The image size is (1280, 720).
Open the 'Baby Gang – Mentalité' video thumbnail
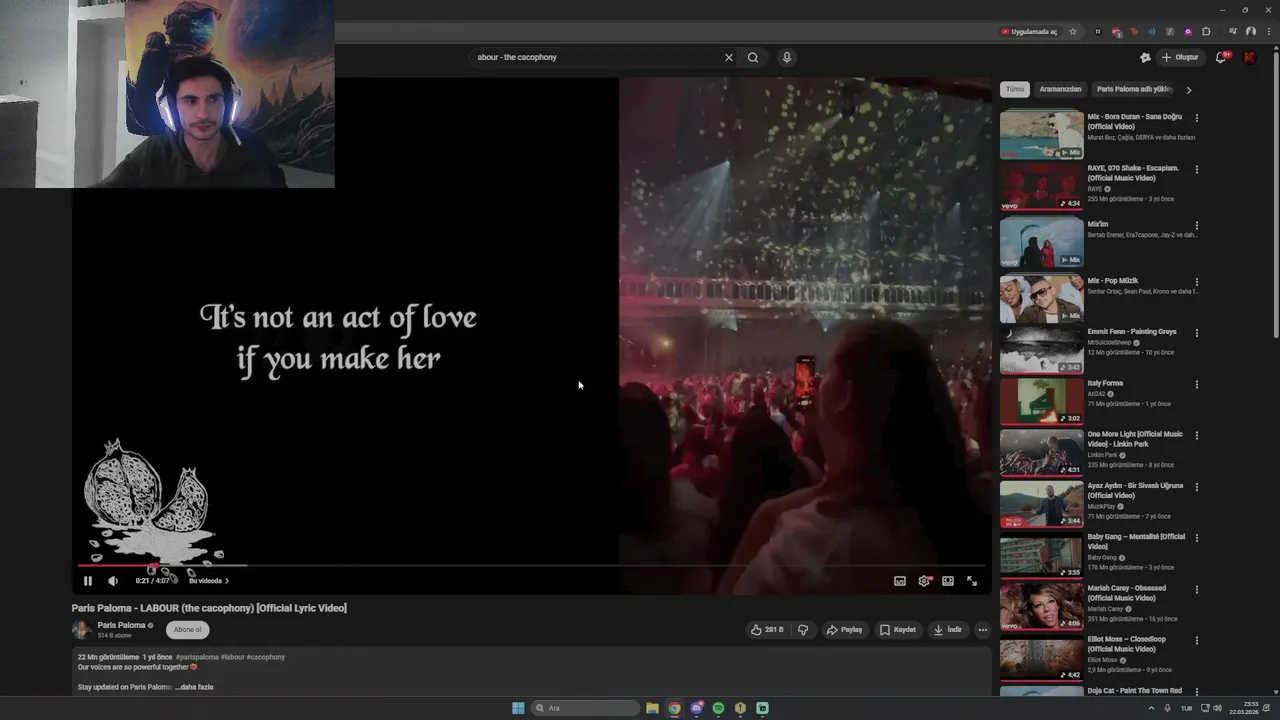click(1041, 556)
